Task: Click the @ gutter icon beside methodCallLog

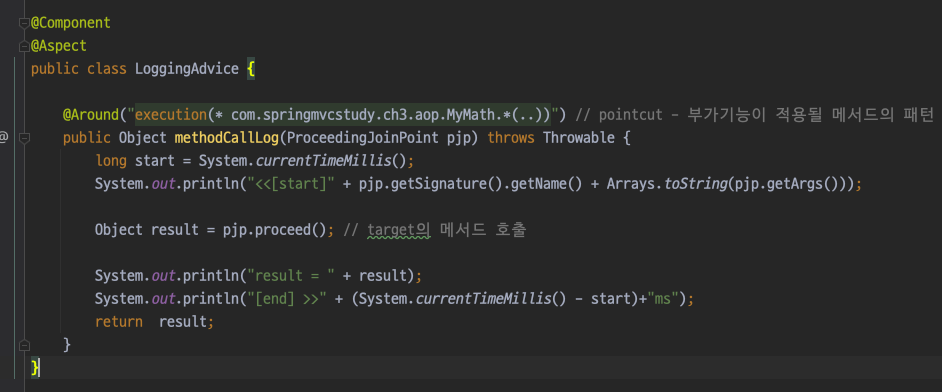Action: 4,138
